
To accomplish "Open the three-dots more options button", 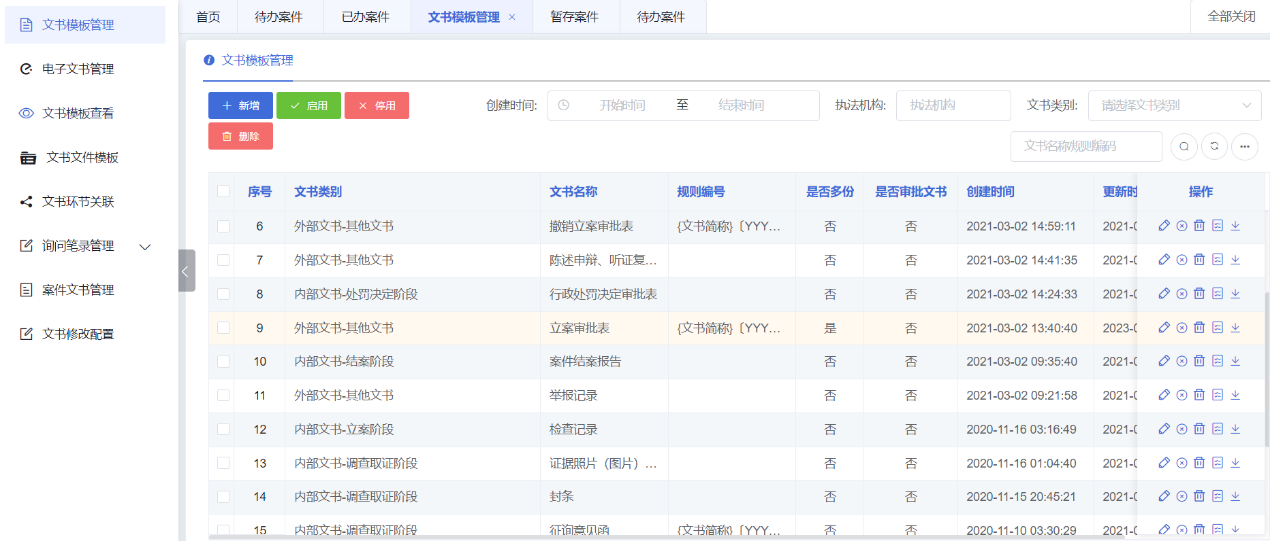I will point(1244,146).
